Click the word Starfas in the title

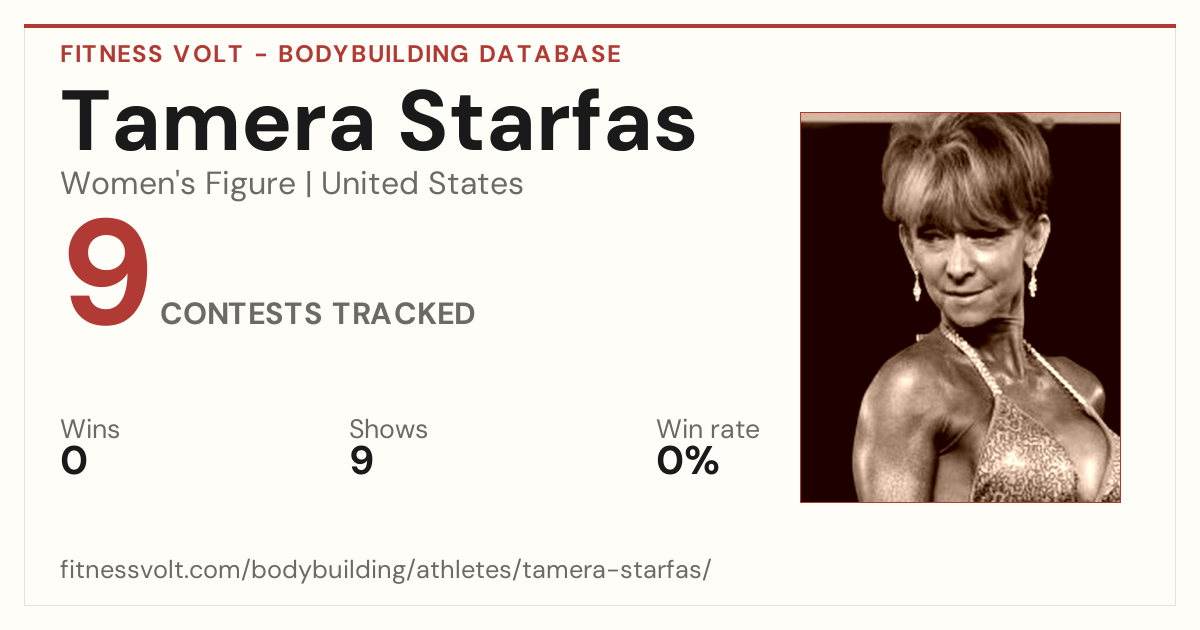(549, 121)
